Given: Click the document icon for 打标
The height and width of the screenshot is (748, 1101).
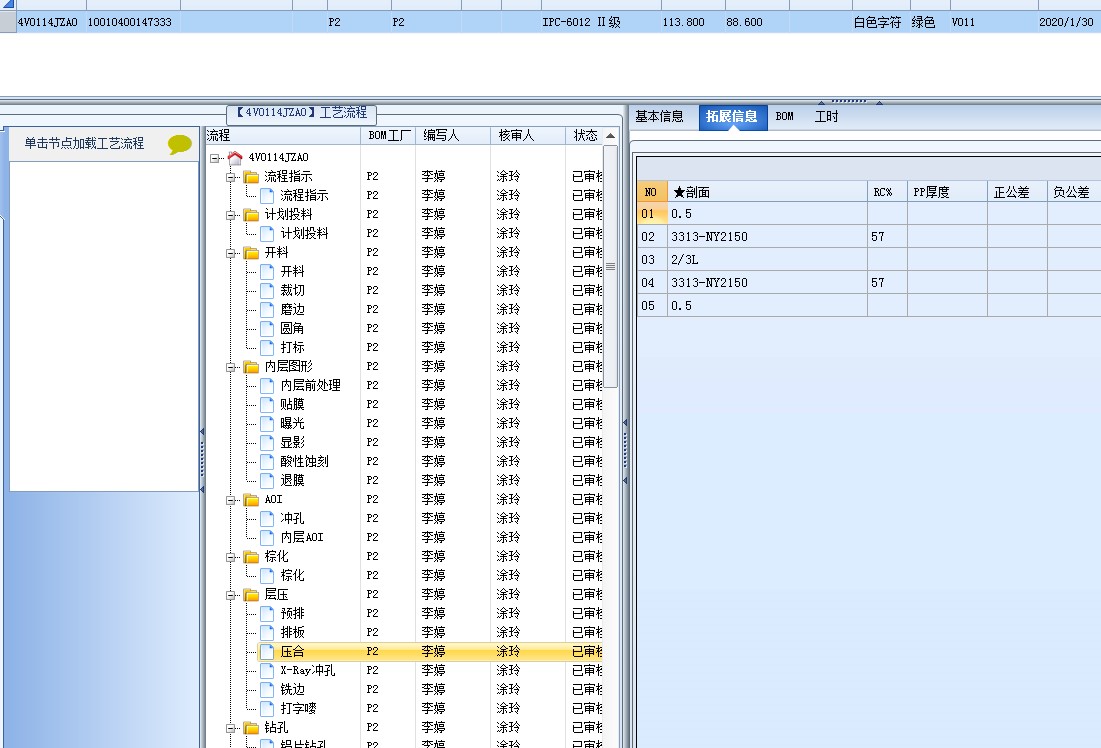Looking at the screenshot, I should pos(267,348).
